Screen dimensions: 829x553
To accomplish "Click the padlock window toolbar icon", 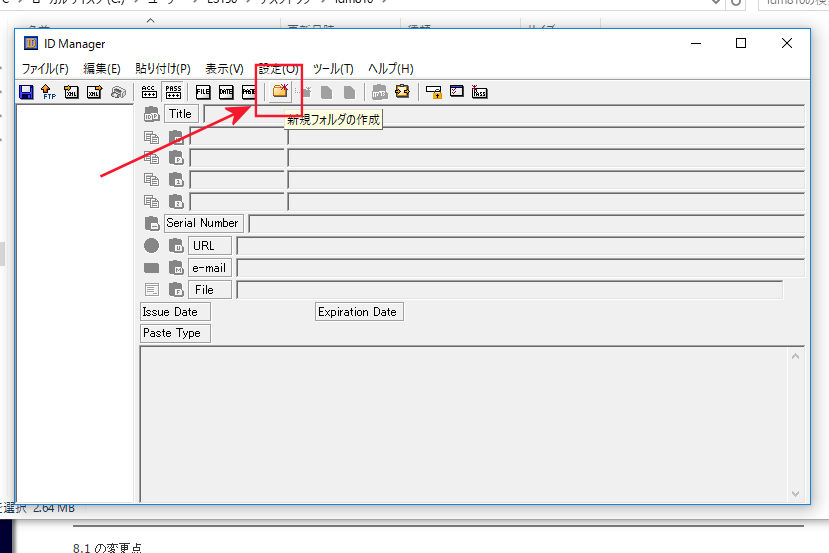I will coord(434,92).
